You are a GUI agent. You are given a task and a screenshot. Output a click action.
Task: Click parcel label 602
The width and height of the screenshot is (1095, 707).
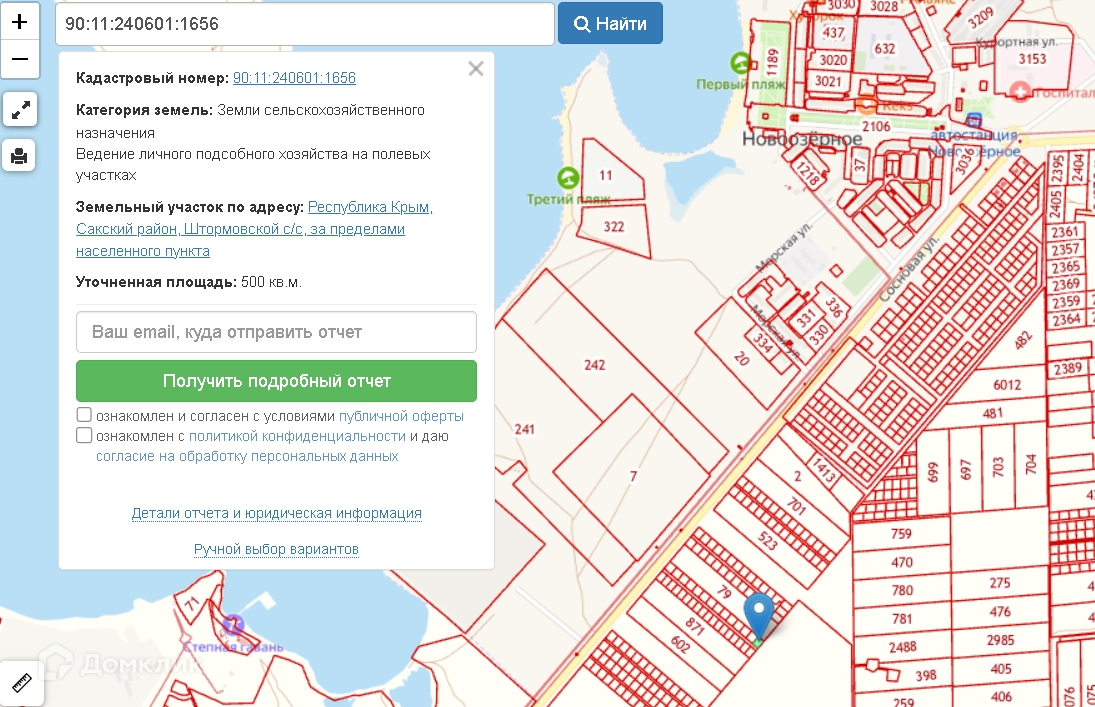click(680, 643)
